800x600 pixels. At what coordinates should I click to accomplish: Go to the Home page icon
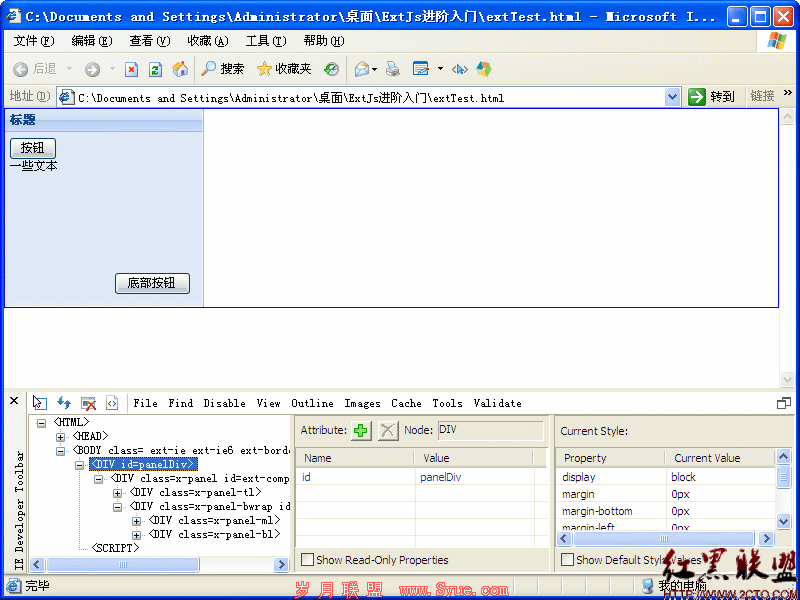point(180,69)
